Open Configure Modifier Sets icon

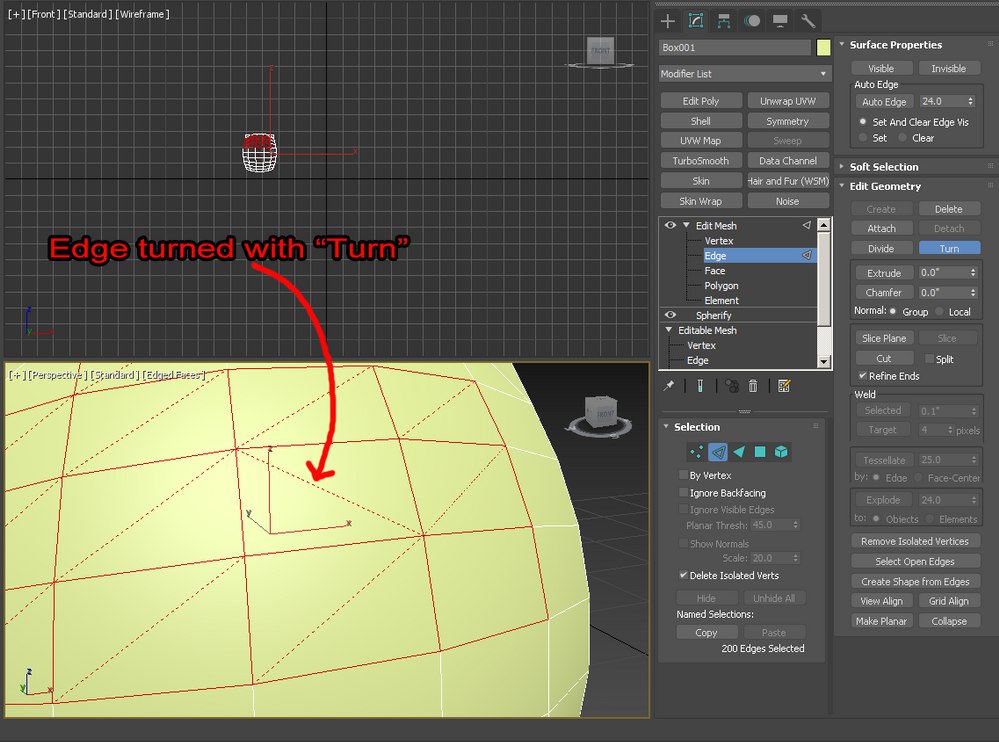click(x=784, y=386)
